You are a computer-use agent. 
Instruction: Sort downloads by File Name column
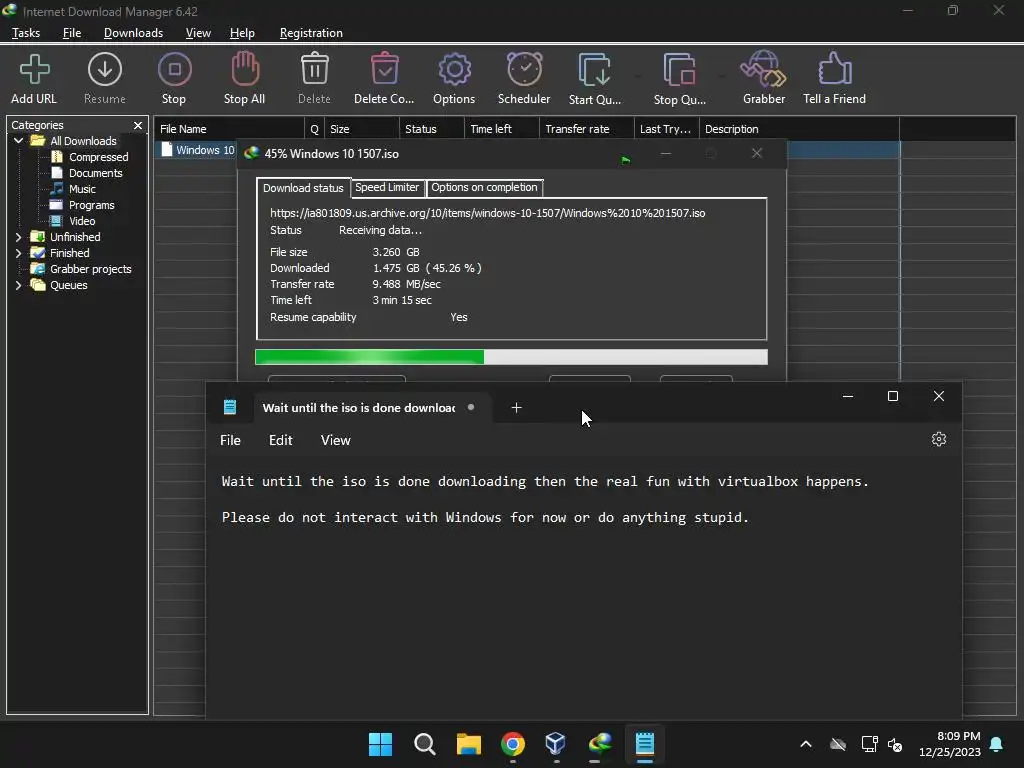(229, 129)
